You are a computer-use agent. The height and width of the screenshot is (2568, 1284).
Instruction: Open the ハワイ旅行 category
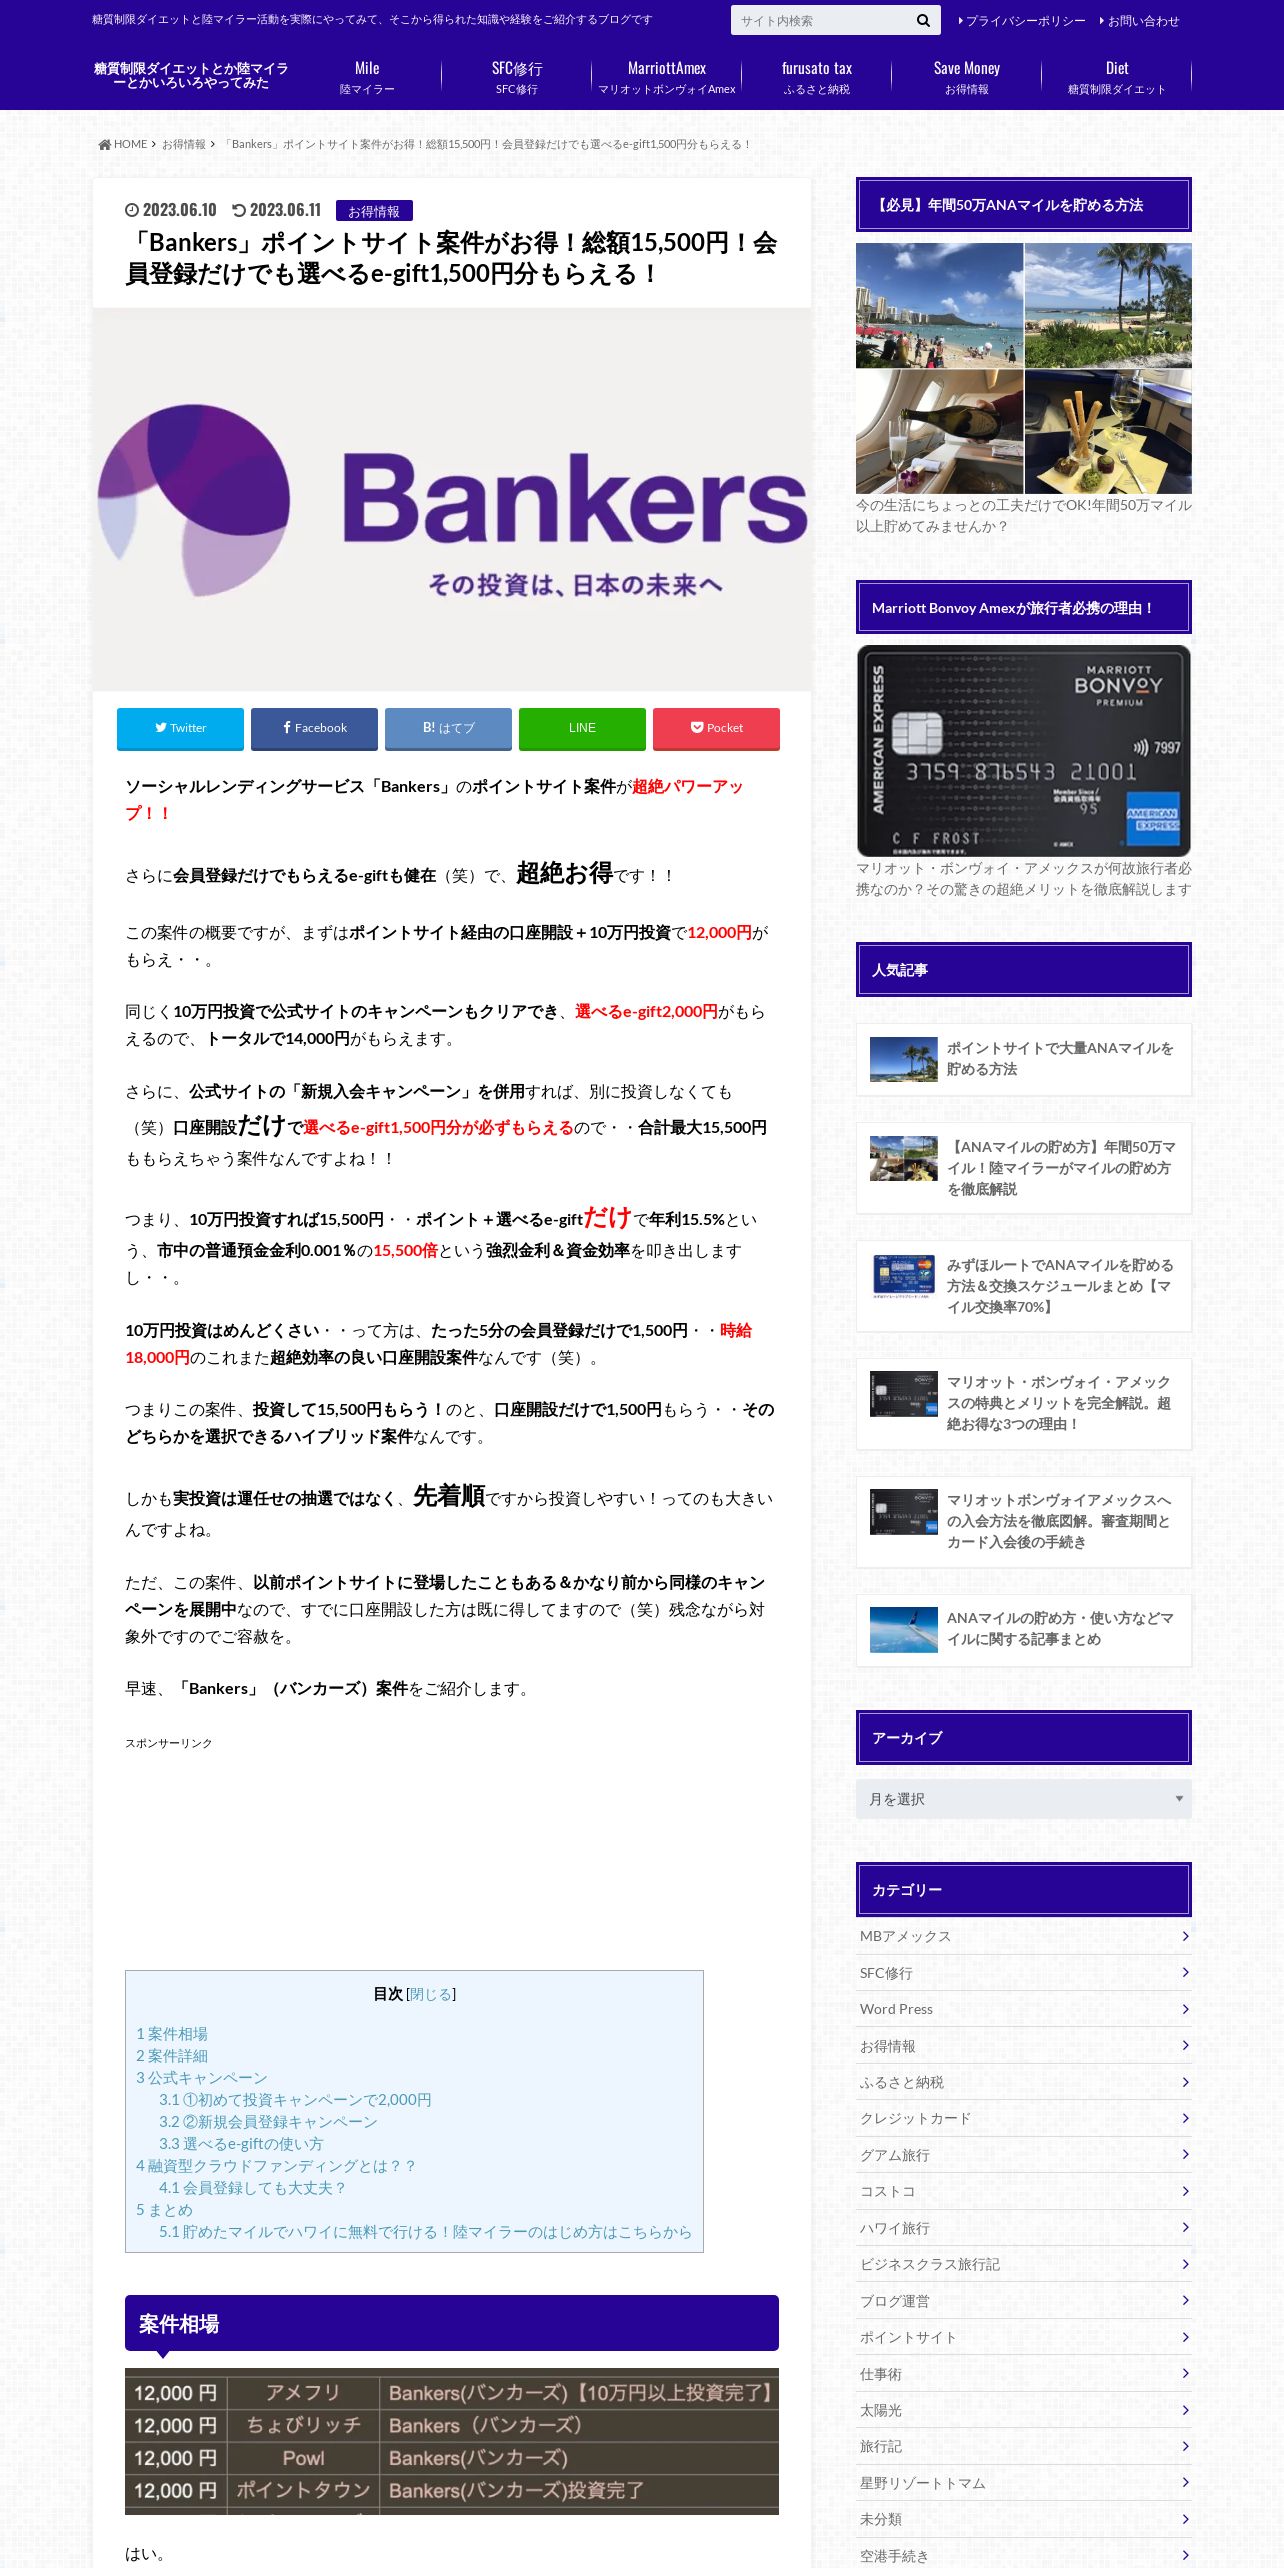click(x=1024, y=2228)
